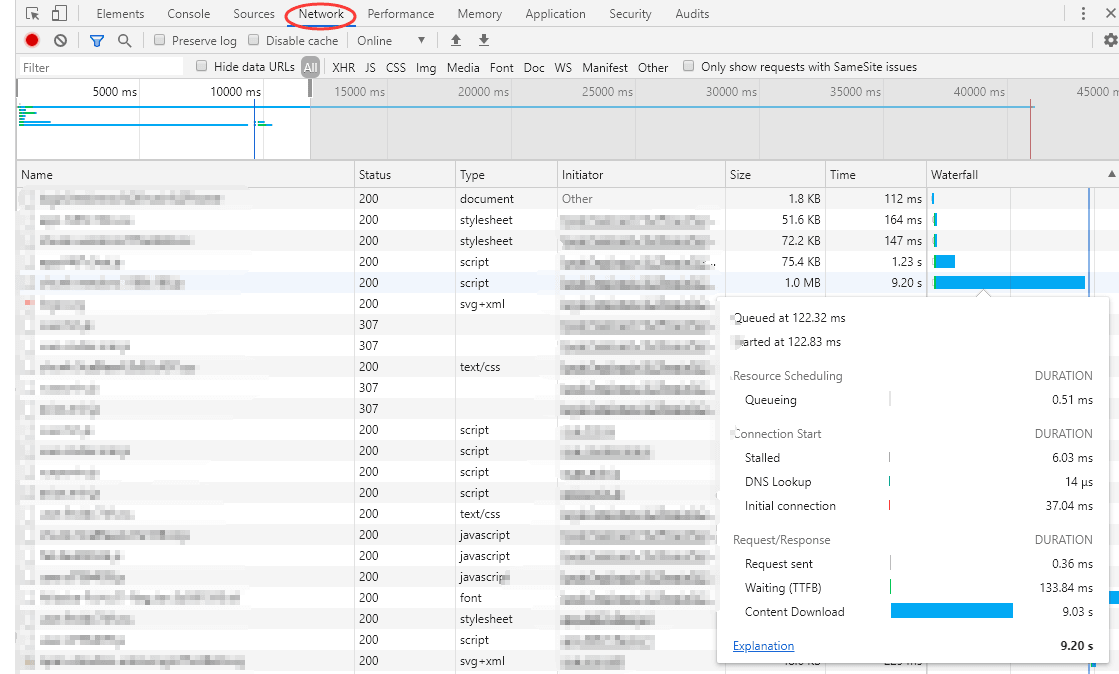
Task: Switch to the Console tab
Action: point(188,14)
